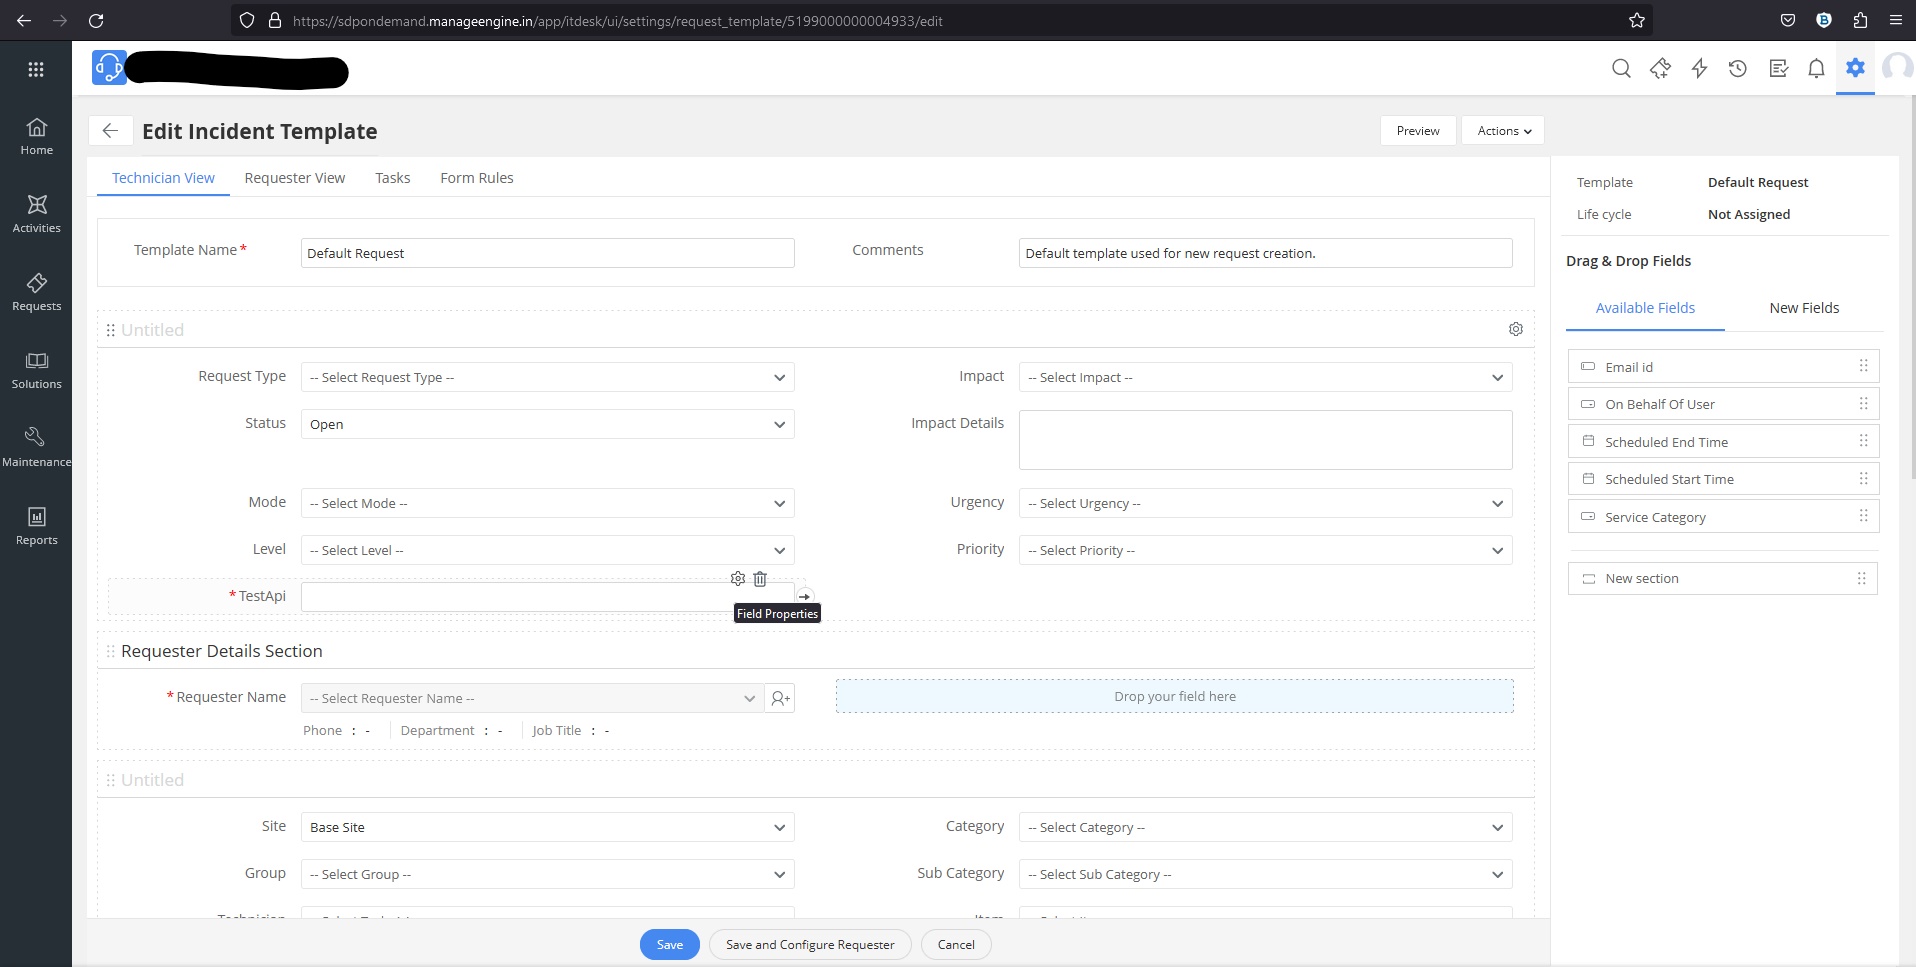Open the admin settings gear in header
1916x967 pixels.
click(x=1855, y=68)
